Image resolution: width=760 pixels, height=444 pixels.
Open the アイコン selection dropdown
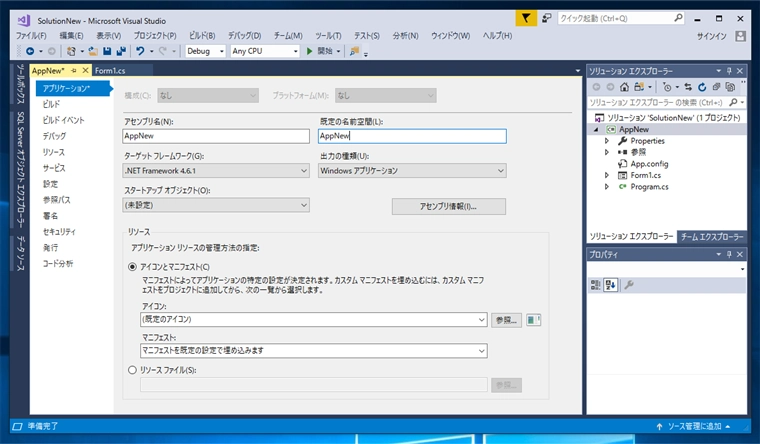(x=314, y=319)
